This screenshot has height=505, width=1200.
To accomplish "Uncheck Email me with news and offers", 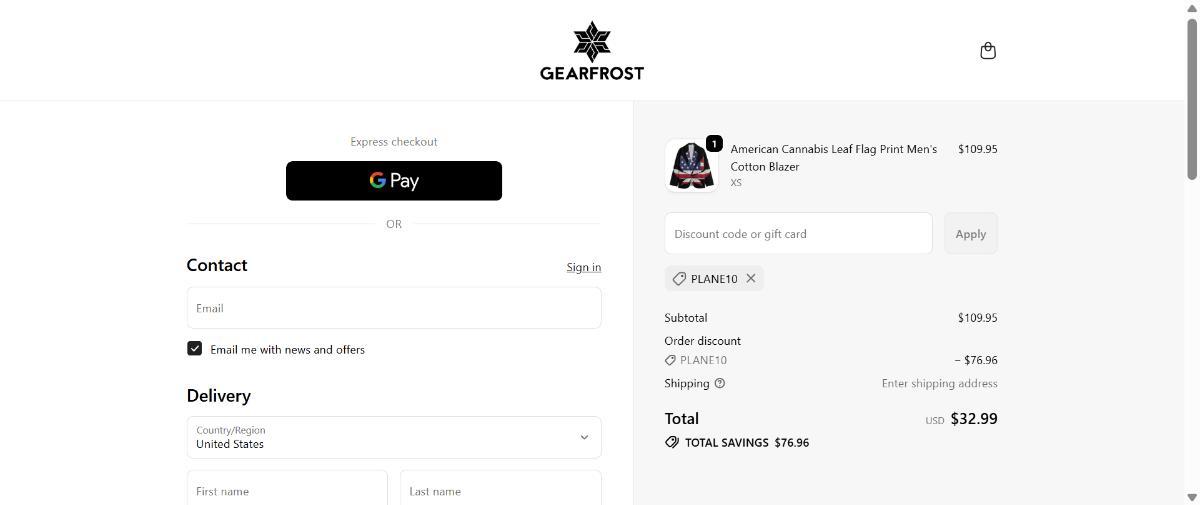I will (x=195, y=348).
